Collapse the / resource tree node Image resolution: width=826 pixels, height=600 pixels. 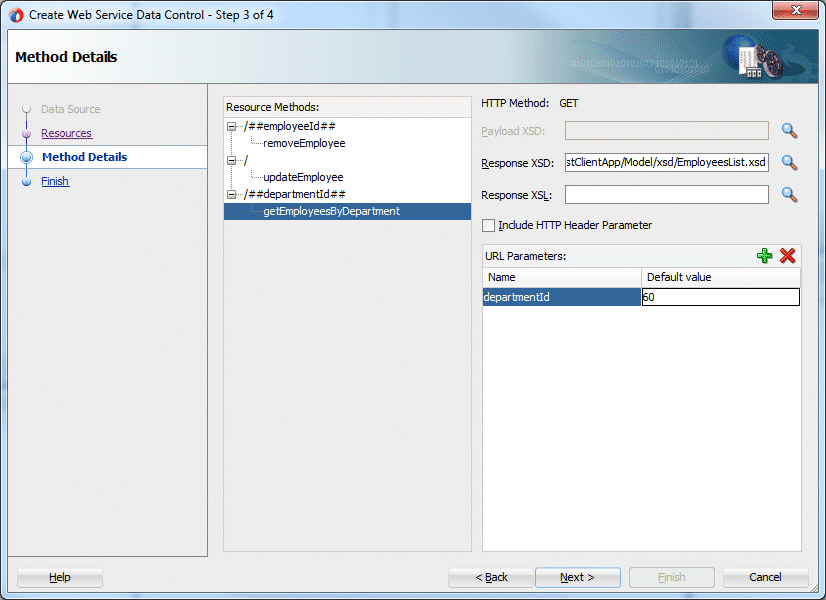[x=231, y=160]
